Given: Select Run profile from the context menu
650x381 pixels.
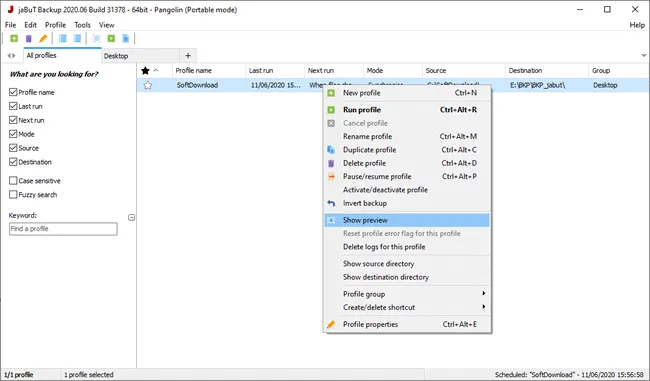Looking at the screenshot, I should tap(407, 110).
